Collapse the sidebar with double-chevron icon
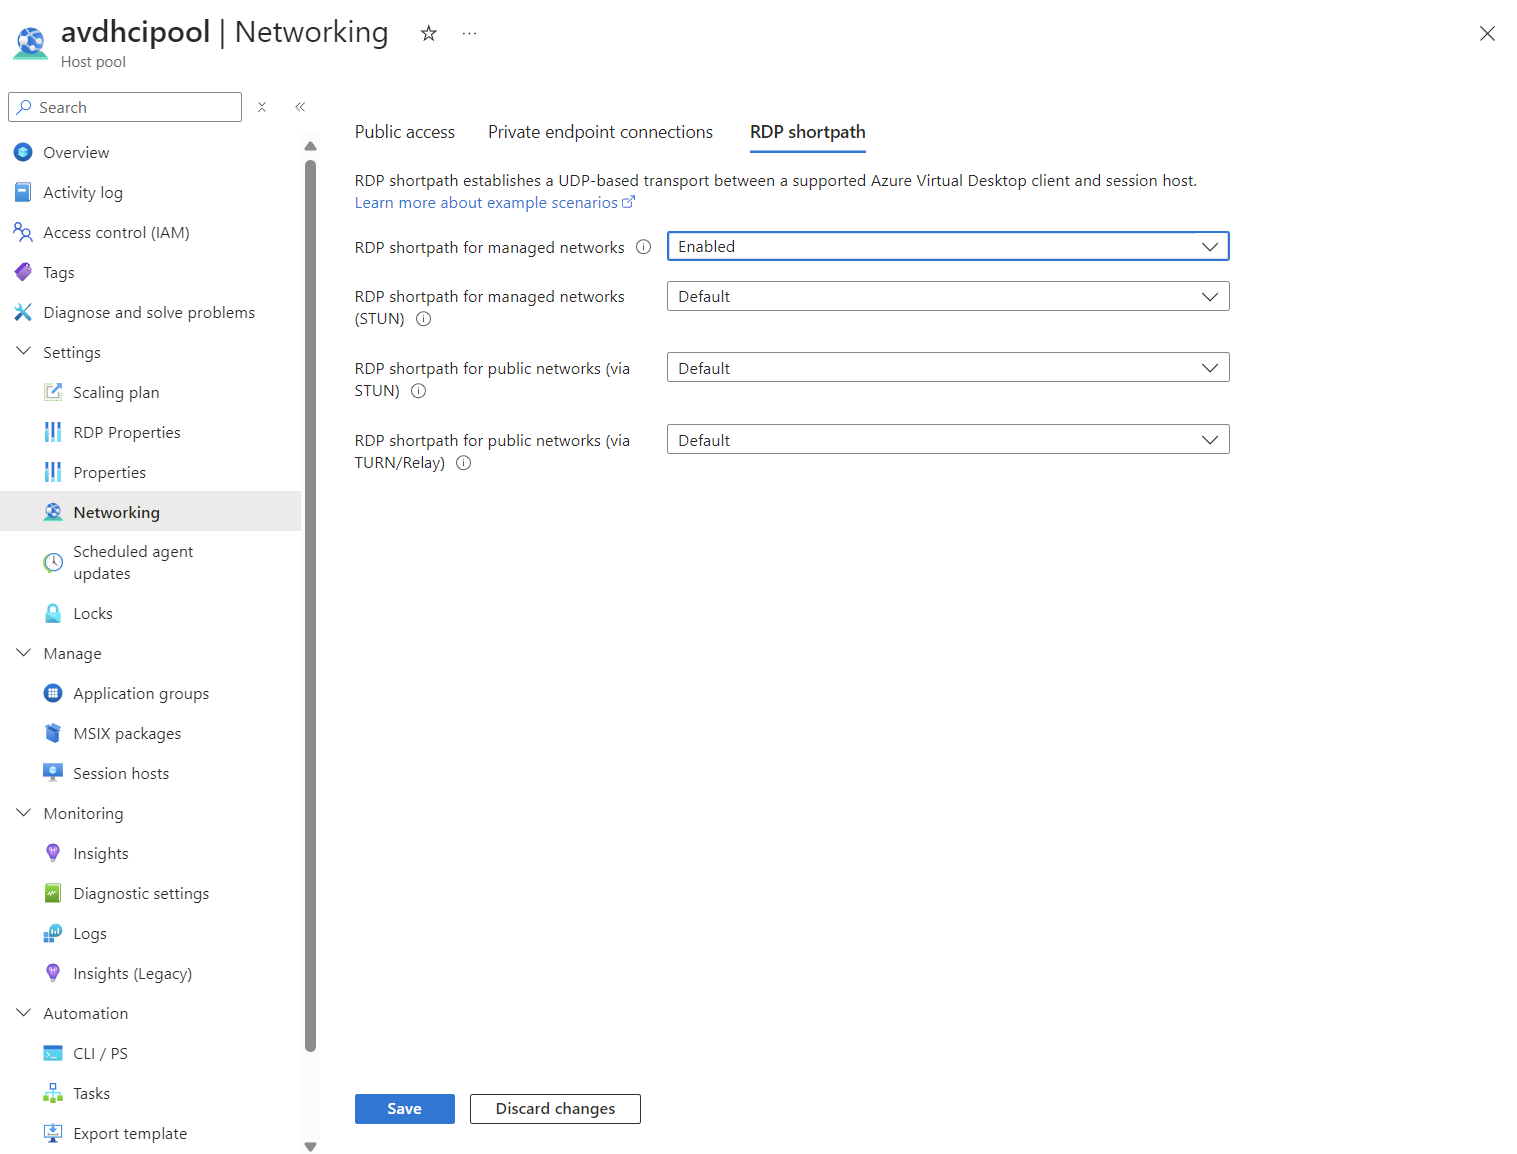 click(300, 107)
